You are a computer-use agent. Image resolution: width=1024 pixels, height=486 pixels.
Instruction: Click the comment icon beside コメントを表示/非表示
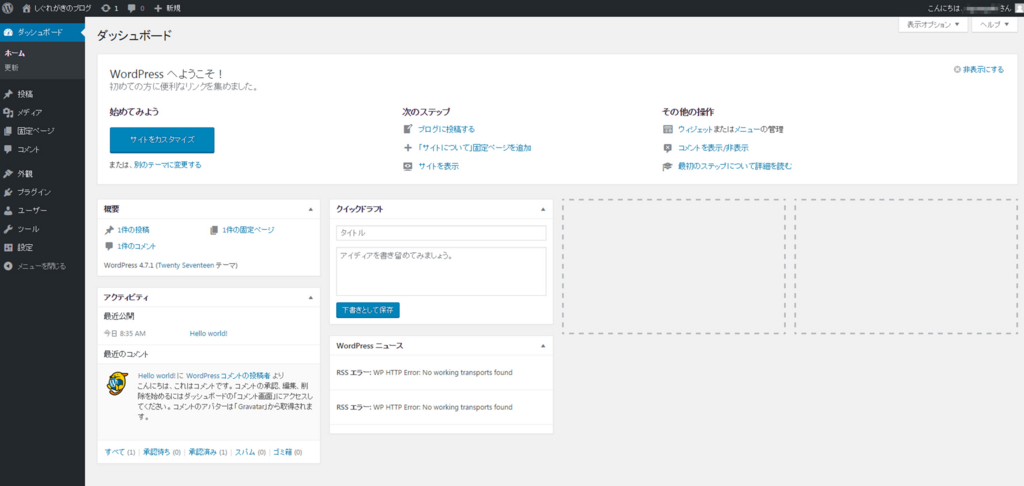click(667, 148)
